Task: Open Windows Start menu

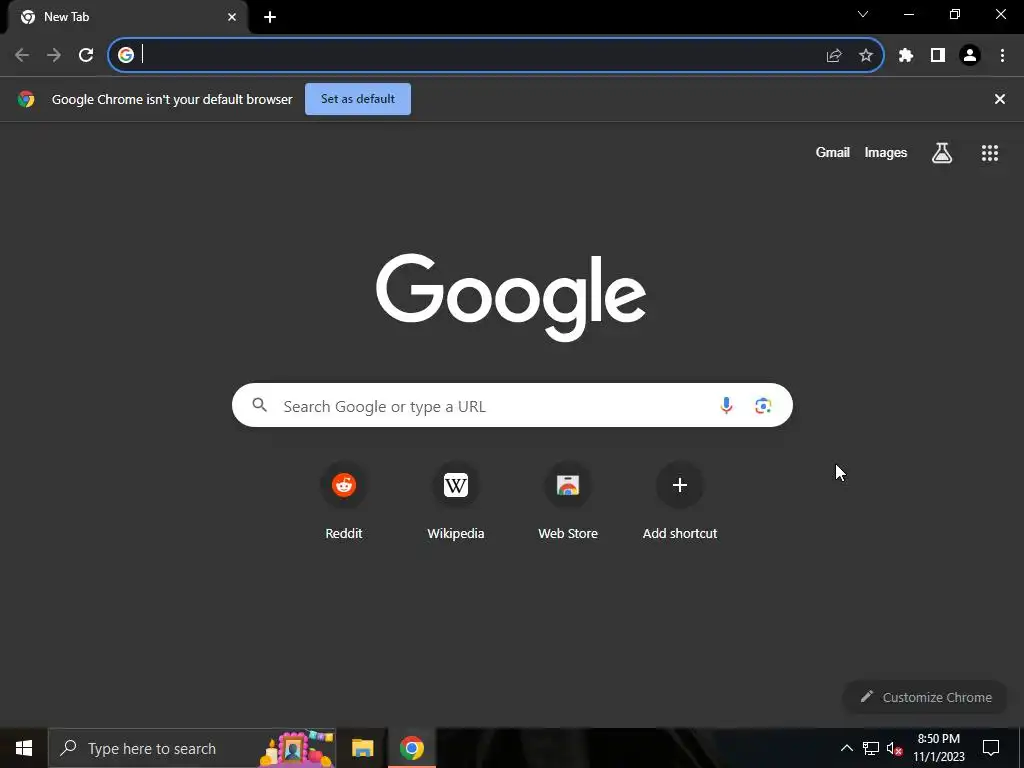Action: click(24, 748)
